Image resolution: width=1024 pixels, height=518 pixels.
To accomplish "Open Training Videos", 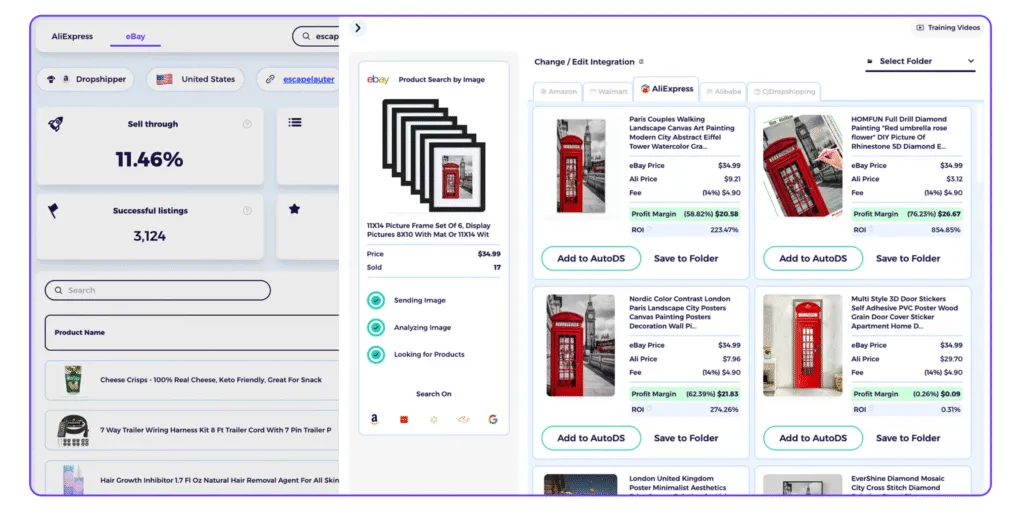I will click(948, 27).
